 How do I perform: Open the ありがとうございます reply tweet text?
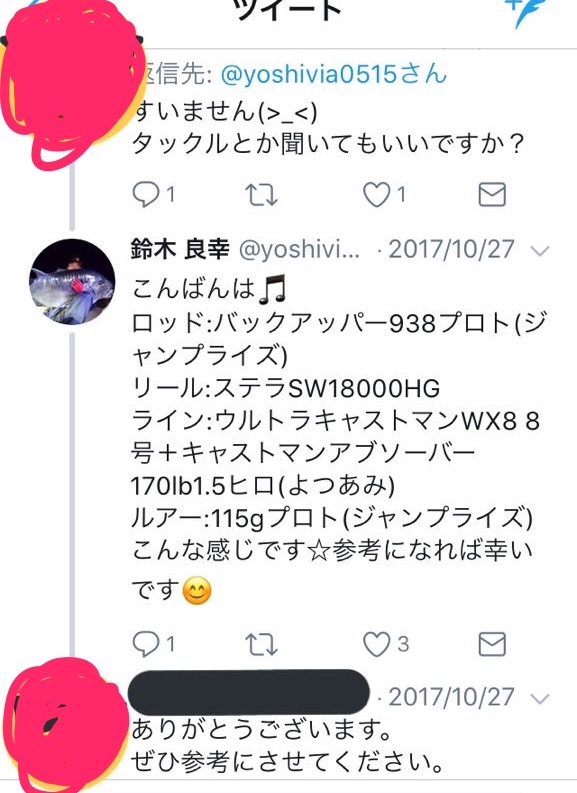tap(286, 746)
